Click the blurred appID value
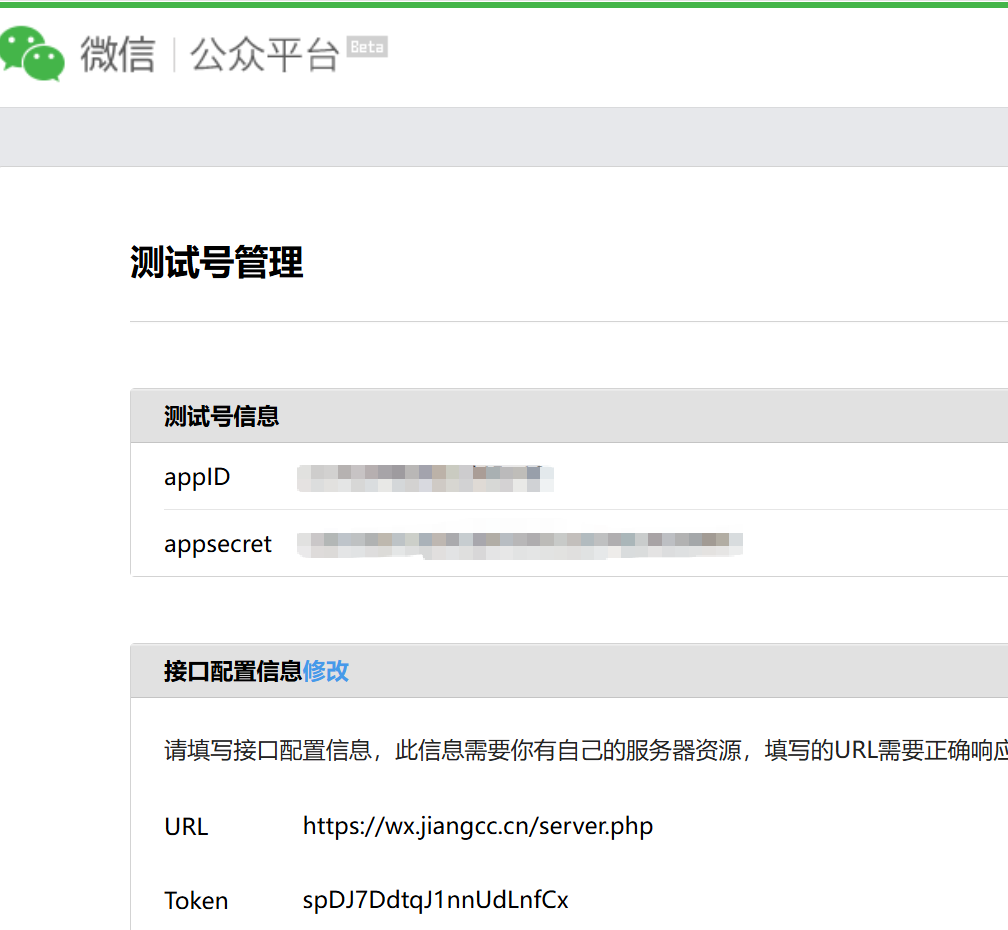This screenshot has width=1008, height=930. coord(425,479)
